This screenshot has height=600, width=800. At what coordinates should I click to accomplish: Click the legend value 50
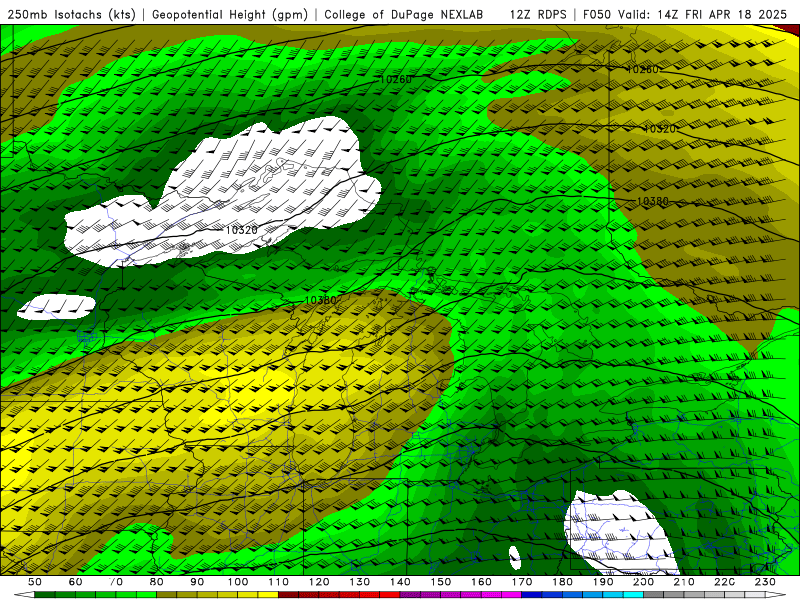tap(35, 582)
